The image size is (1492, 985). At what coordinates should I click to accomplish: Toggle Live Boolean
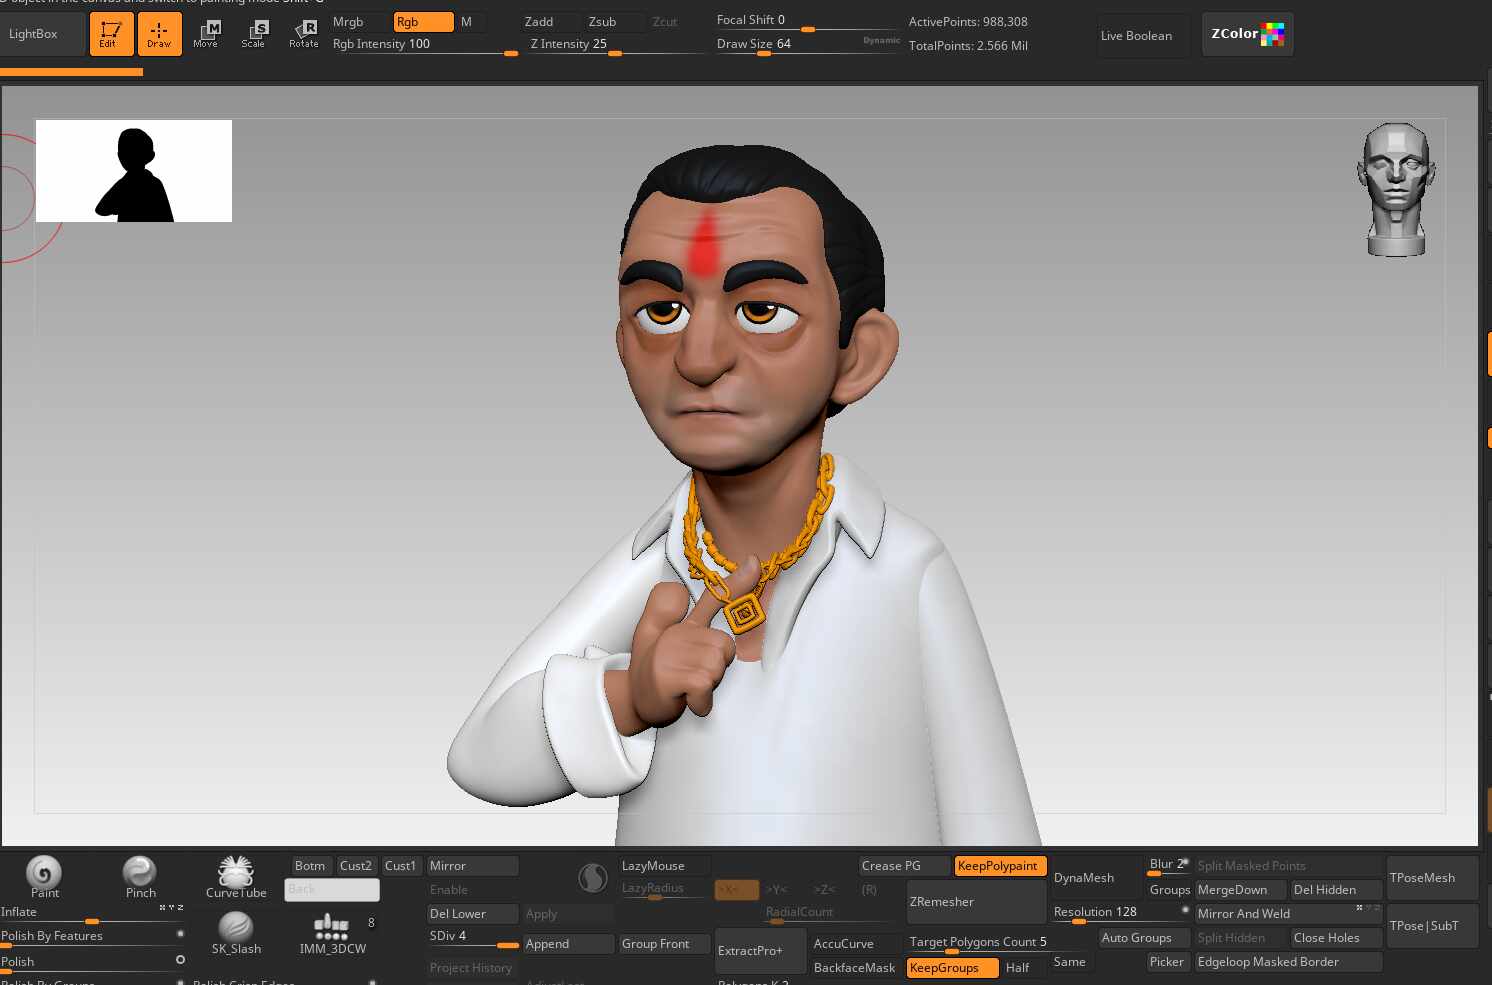(1143, 35)
